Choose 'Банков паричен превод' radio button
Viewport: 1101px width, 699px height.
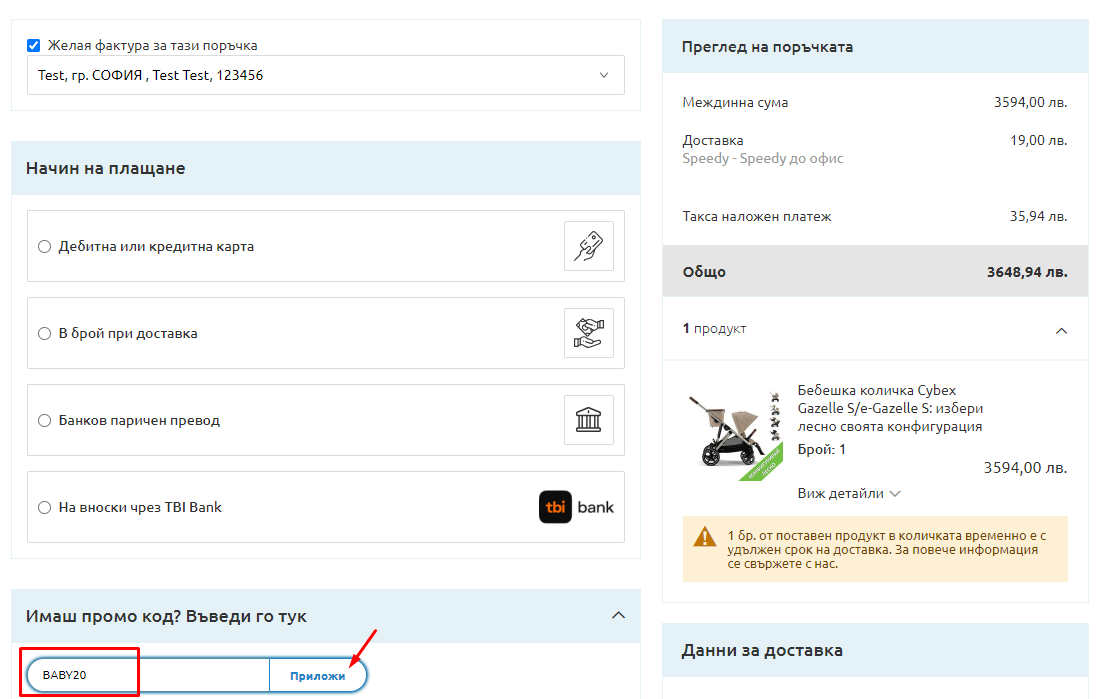(x=44, y=421)
